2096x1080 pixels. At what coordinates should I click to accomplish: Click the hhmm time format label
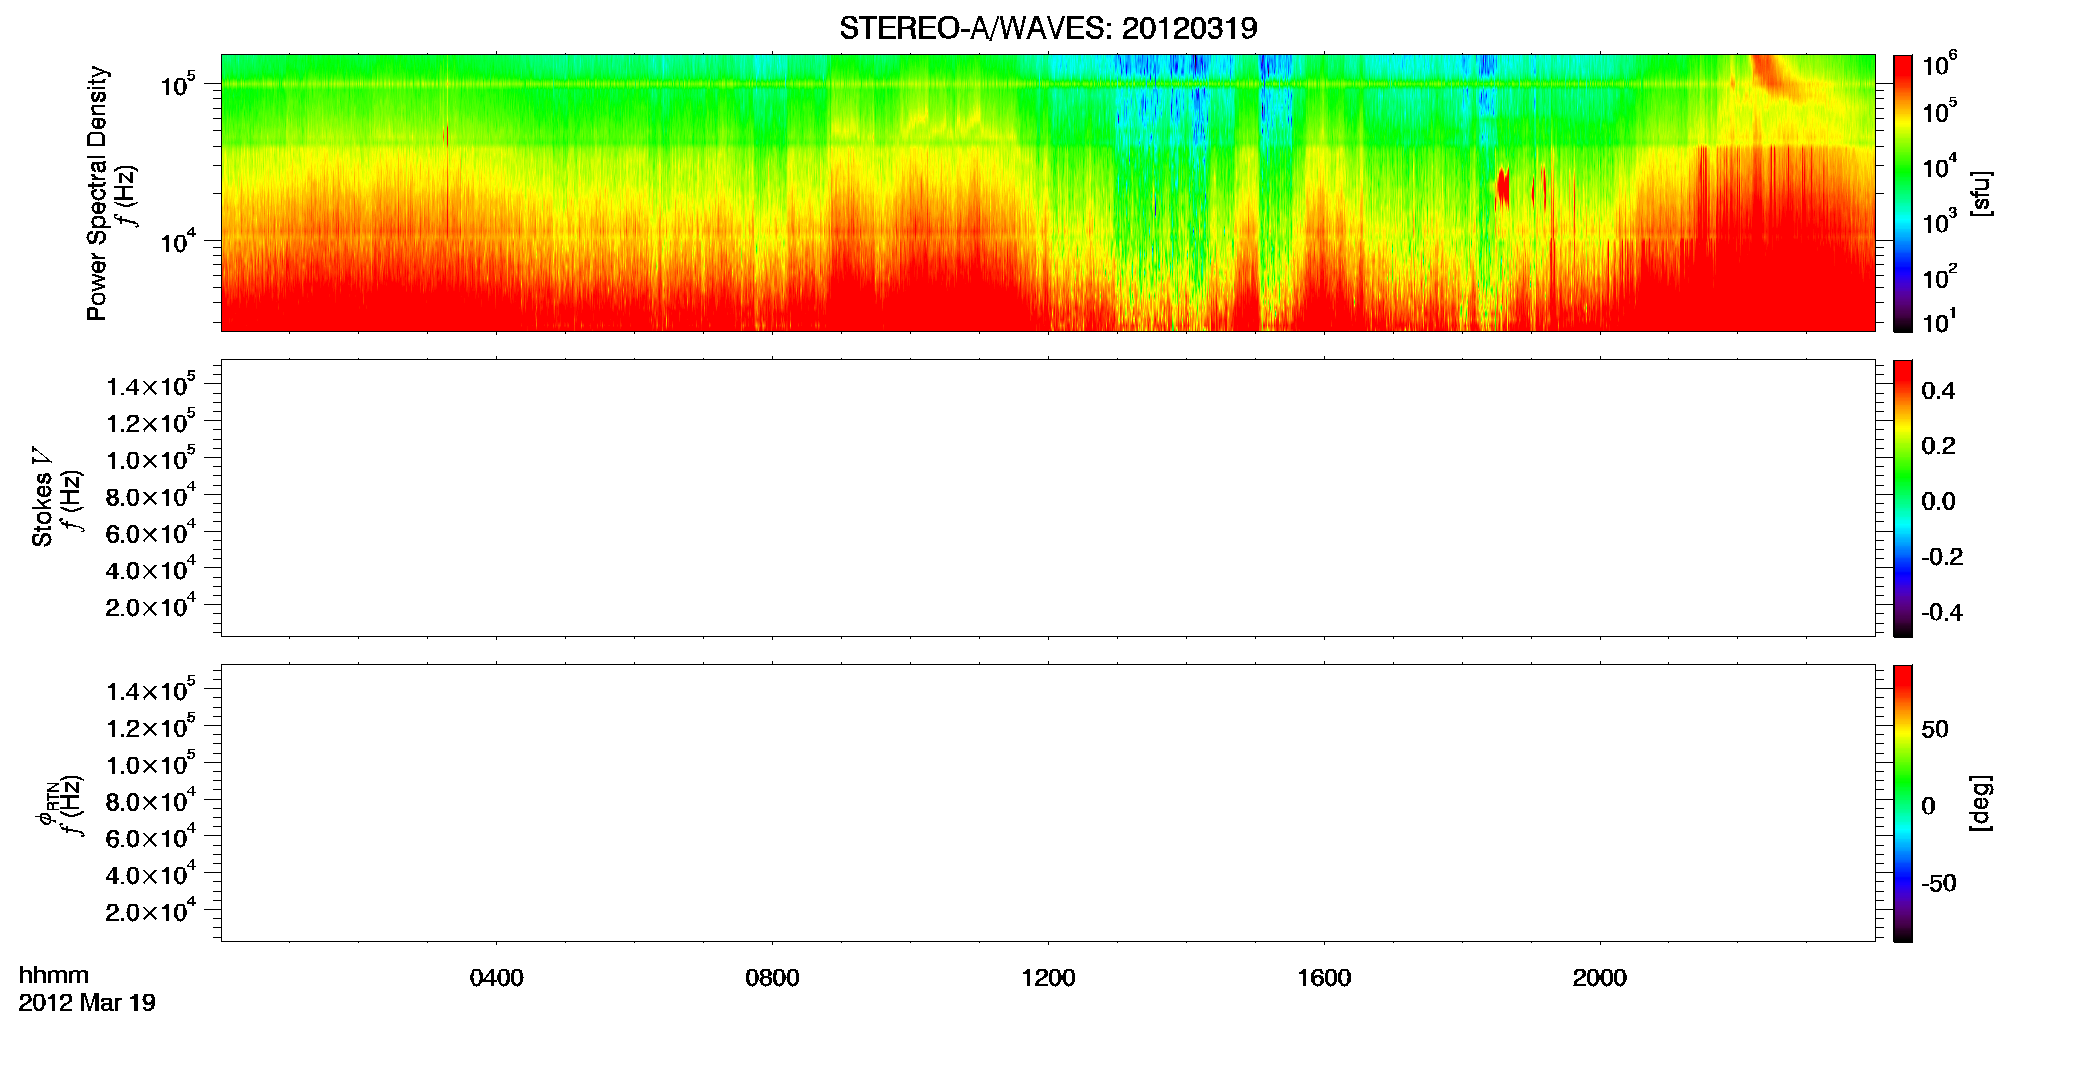click(x=54, y=975)
